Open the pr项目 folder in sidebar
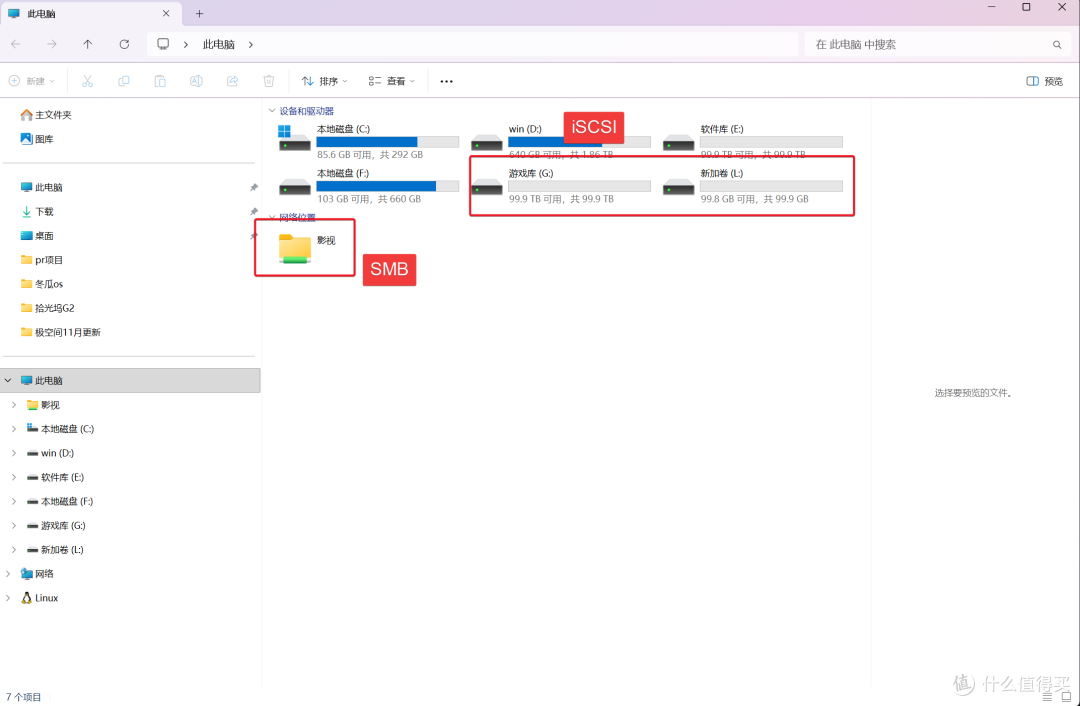Image resolution: width=1080 pixels, height=706 pixels. [42, 260]
